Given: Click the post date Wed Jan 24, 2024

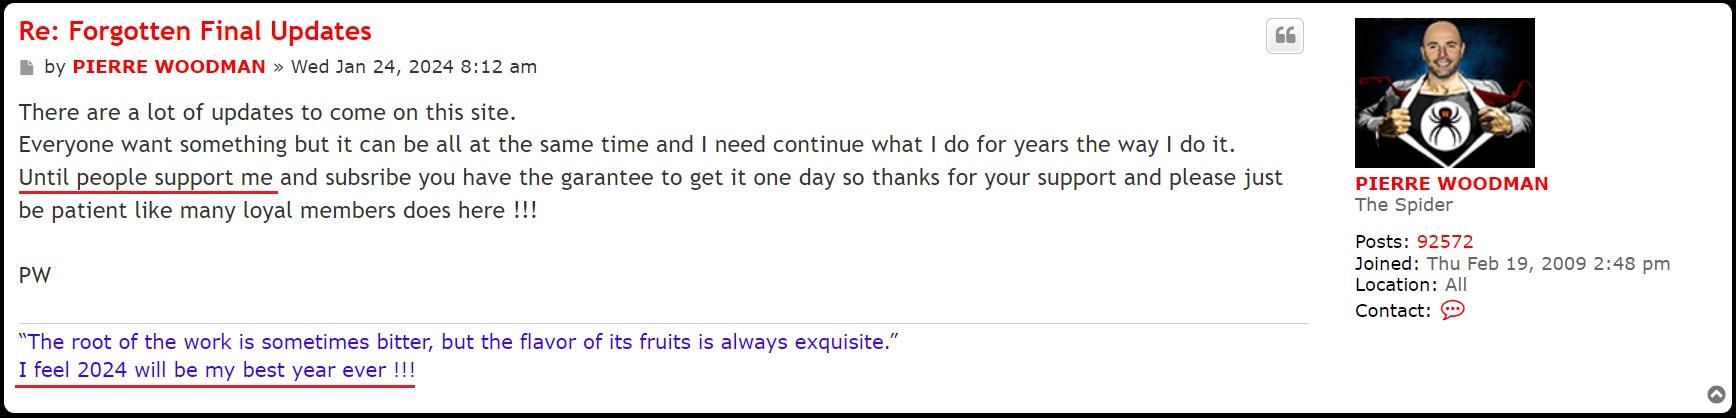Looking at the screenshot, I should (x=413, y=67).
